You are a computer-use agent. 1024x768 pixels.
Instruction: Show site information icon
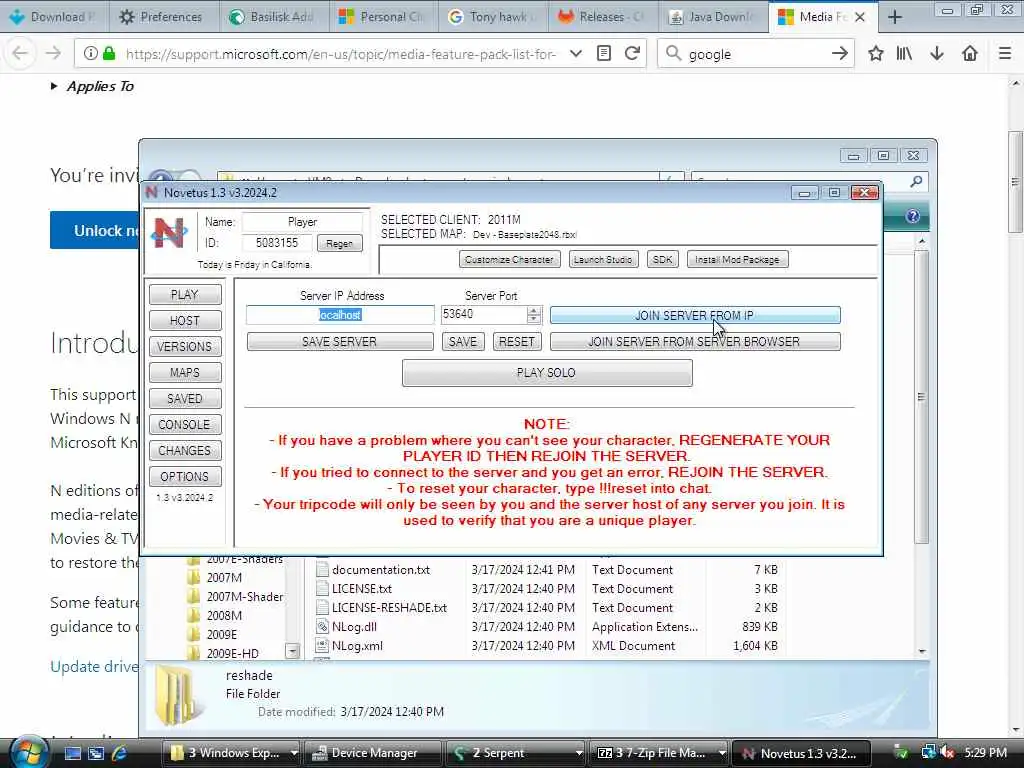click(91, 54)
